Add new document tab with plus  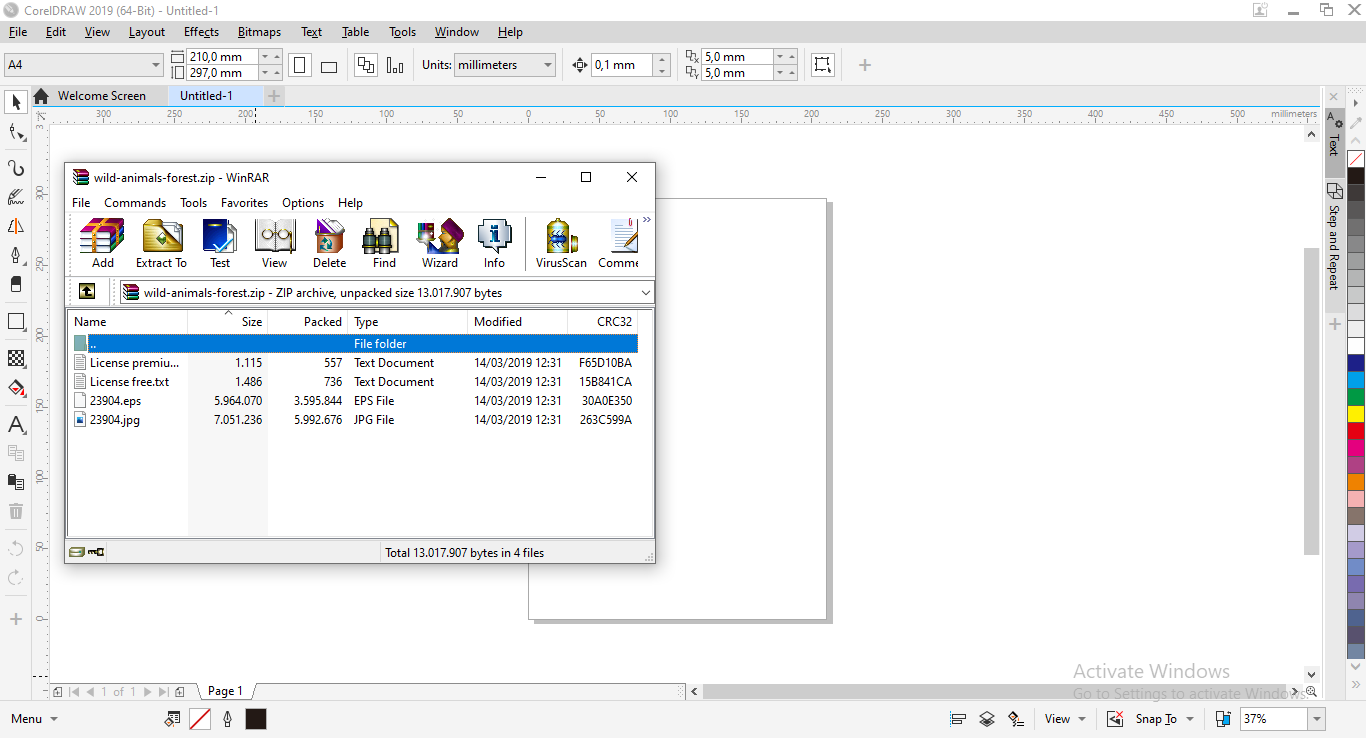point(274,96)
